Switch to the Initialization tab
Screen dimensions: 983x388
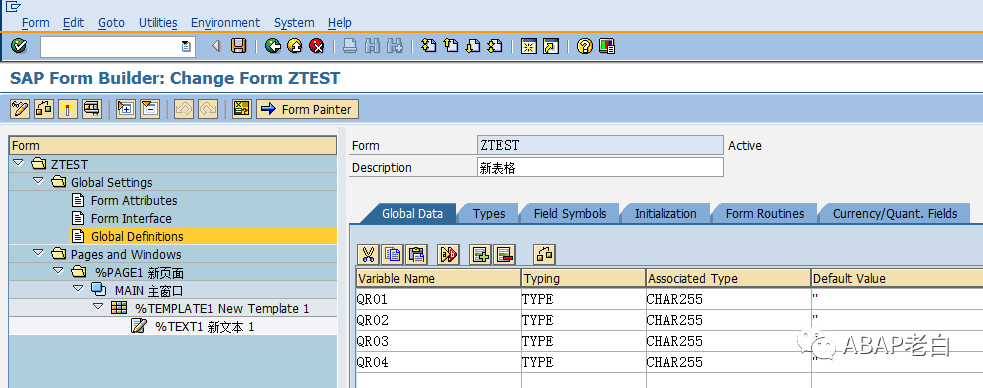tap(665, 214)
